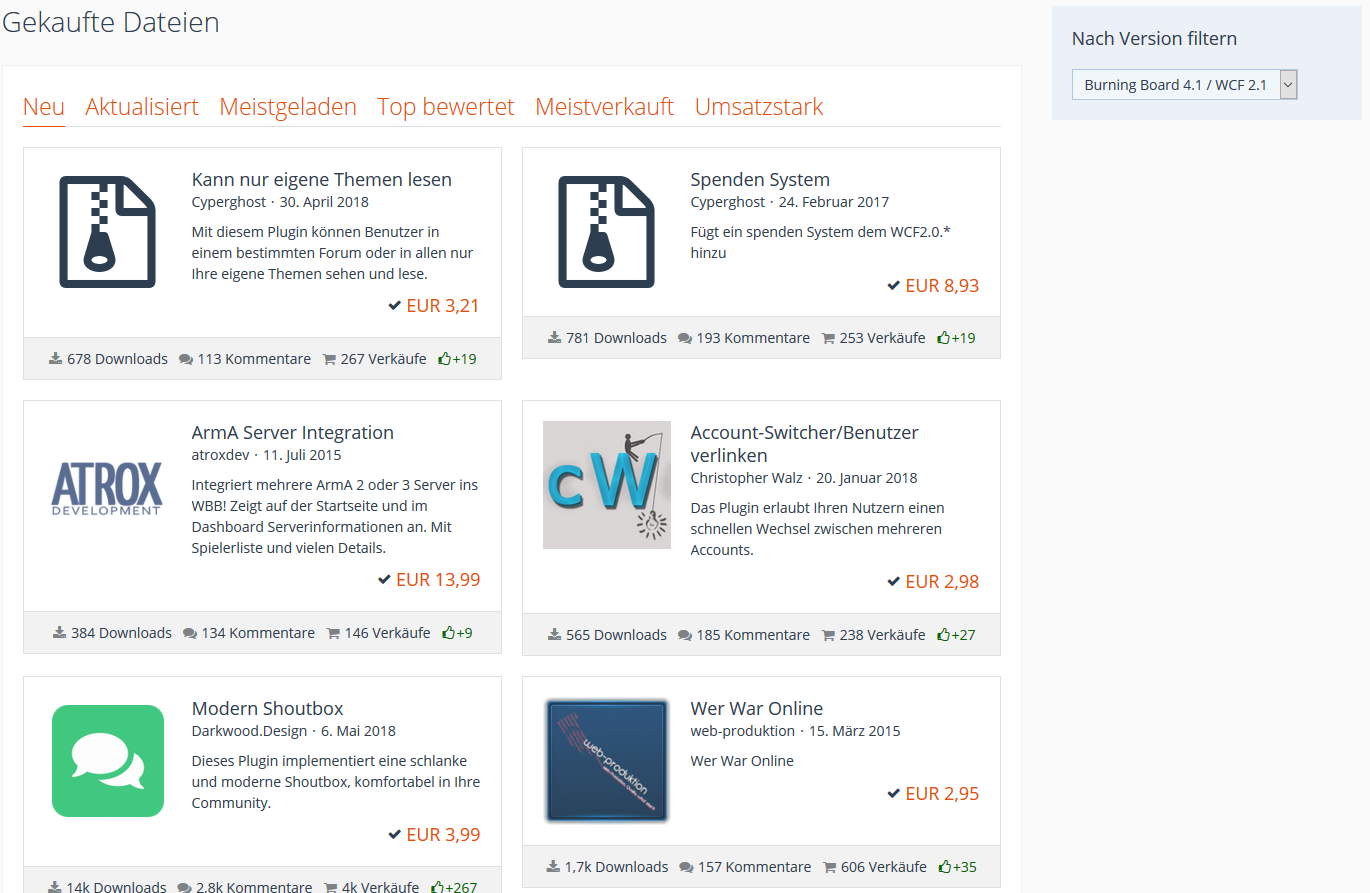Switch to the Meistgeladen tab

click(x=288, y=107)
